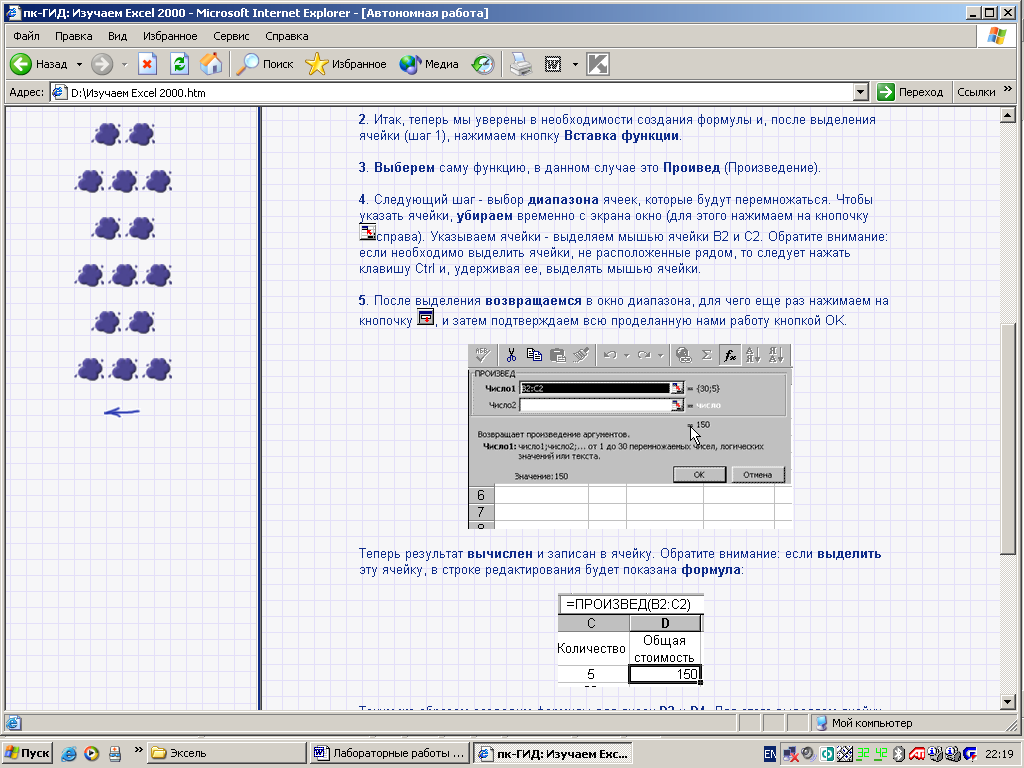Switch to the Эксель folder taskbar button
1024x768 pixels.
[227, 753]
